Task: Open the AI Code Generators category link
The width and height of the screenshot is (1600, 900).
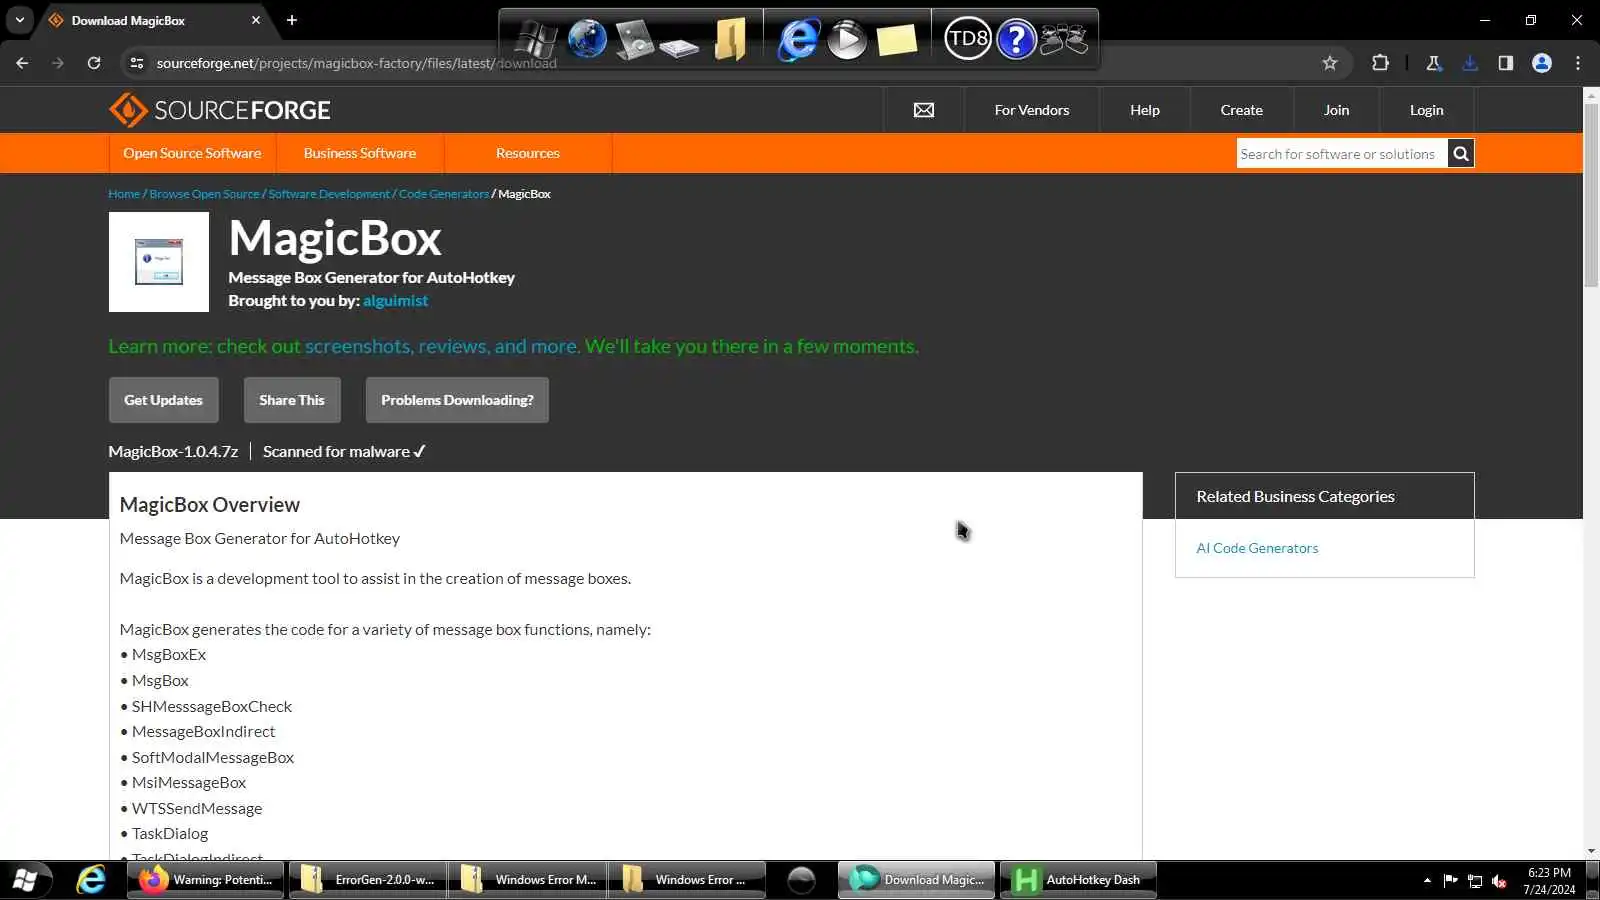Action: click(x=1257, y=548)
